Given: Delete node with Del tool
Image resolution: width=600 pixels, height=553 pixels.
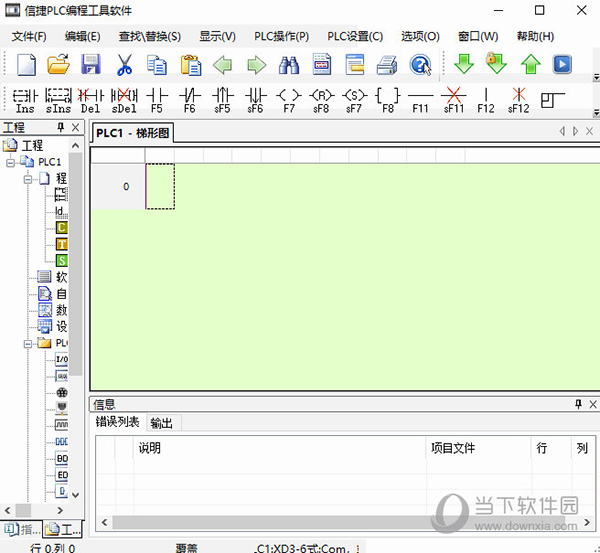Looking at the screenshot, I should click(x=90, y=101).
